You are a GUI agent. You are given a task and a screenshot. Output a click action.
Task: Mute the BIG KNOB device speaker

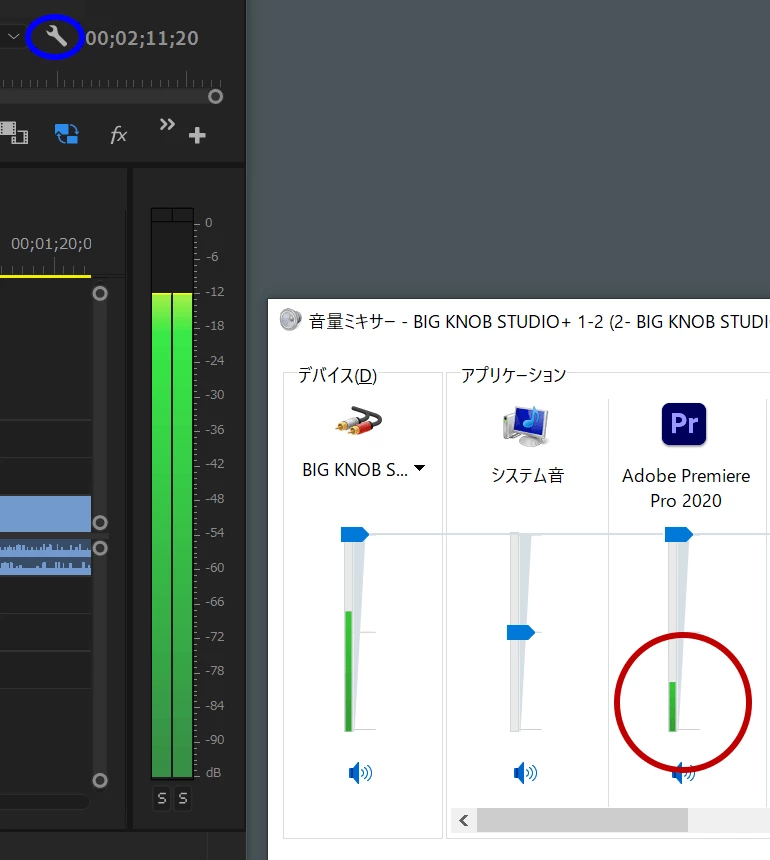(x=360, y=773)
